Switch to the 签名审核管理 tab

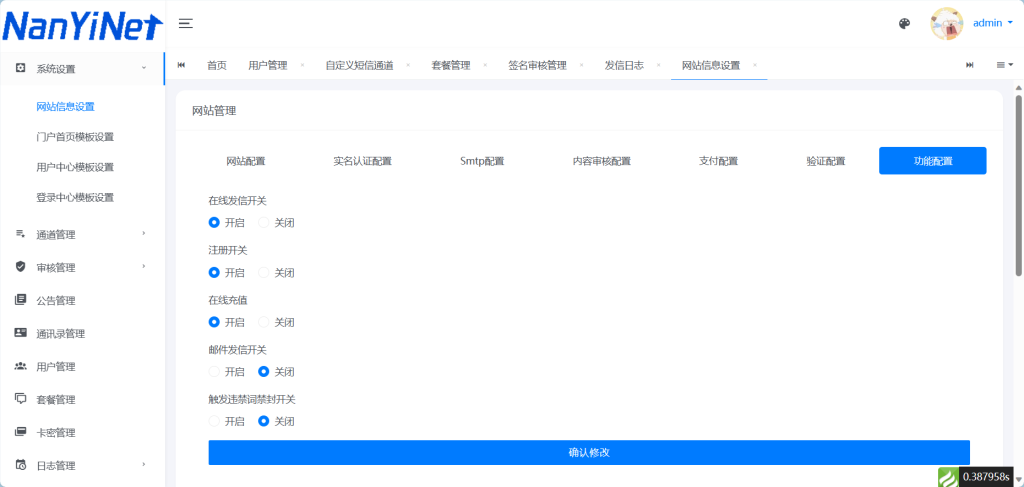[x=537, y=65]
